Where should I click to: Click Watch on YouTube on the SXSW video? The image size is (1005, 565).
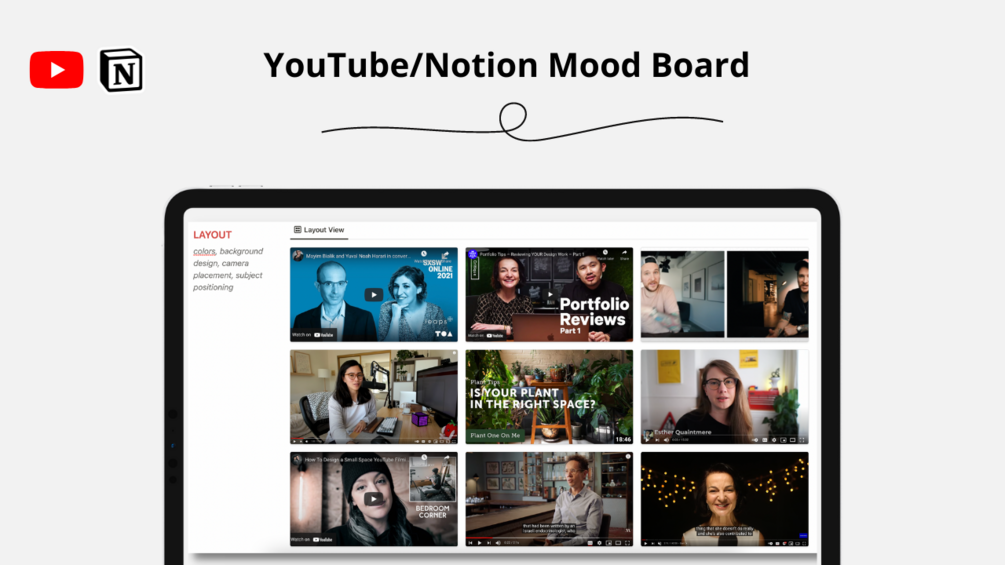[x=313, y=334]
